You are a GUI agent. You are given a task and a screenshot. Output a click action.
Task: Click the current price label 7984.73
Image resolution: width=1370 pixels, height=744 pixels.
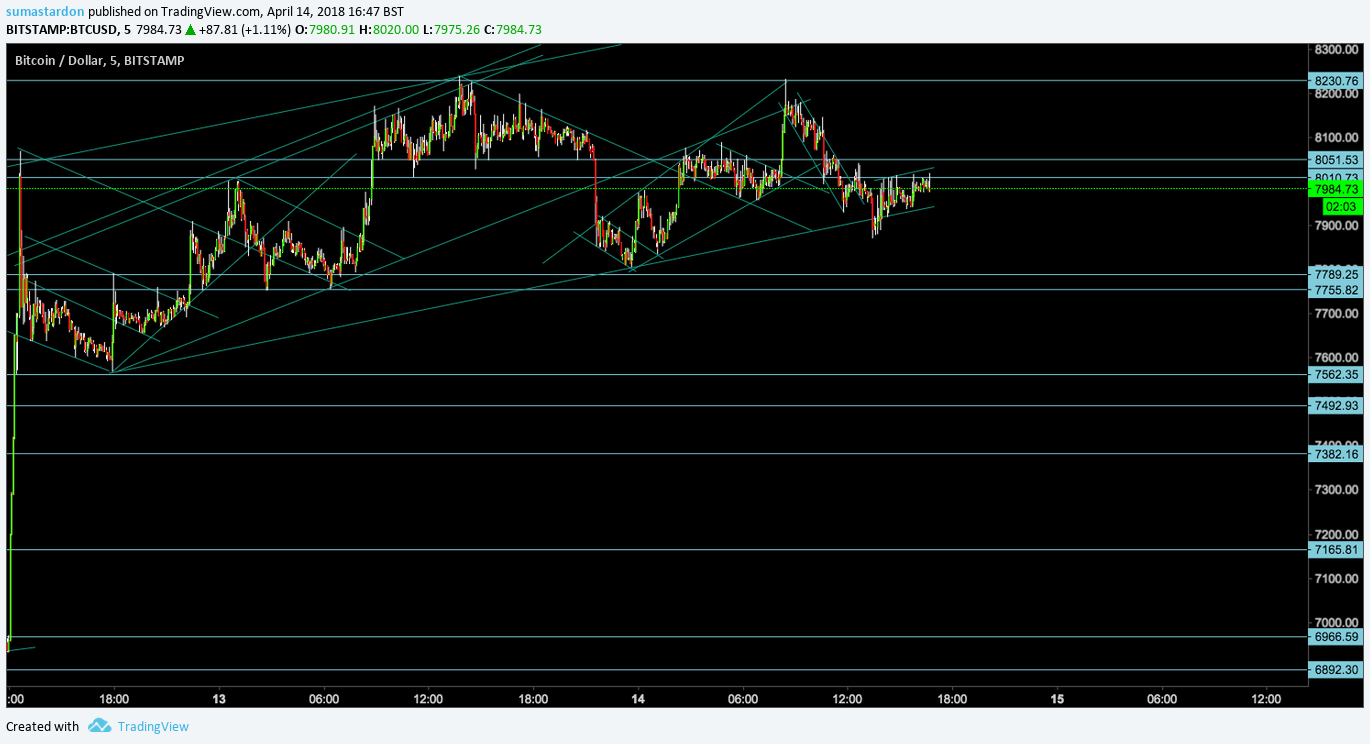point(1337,189)
